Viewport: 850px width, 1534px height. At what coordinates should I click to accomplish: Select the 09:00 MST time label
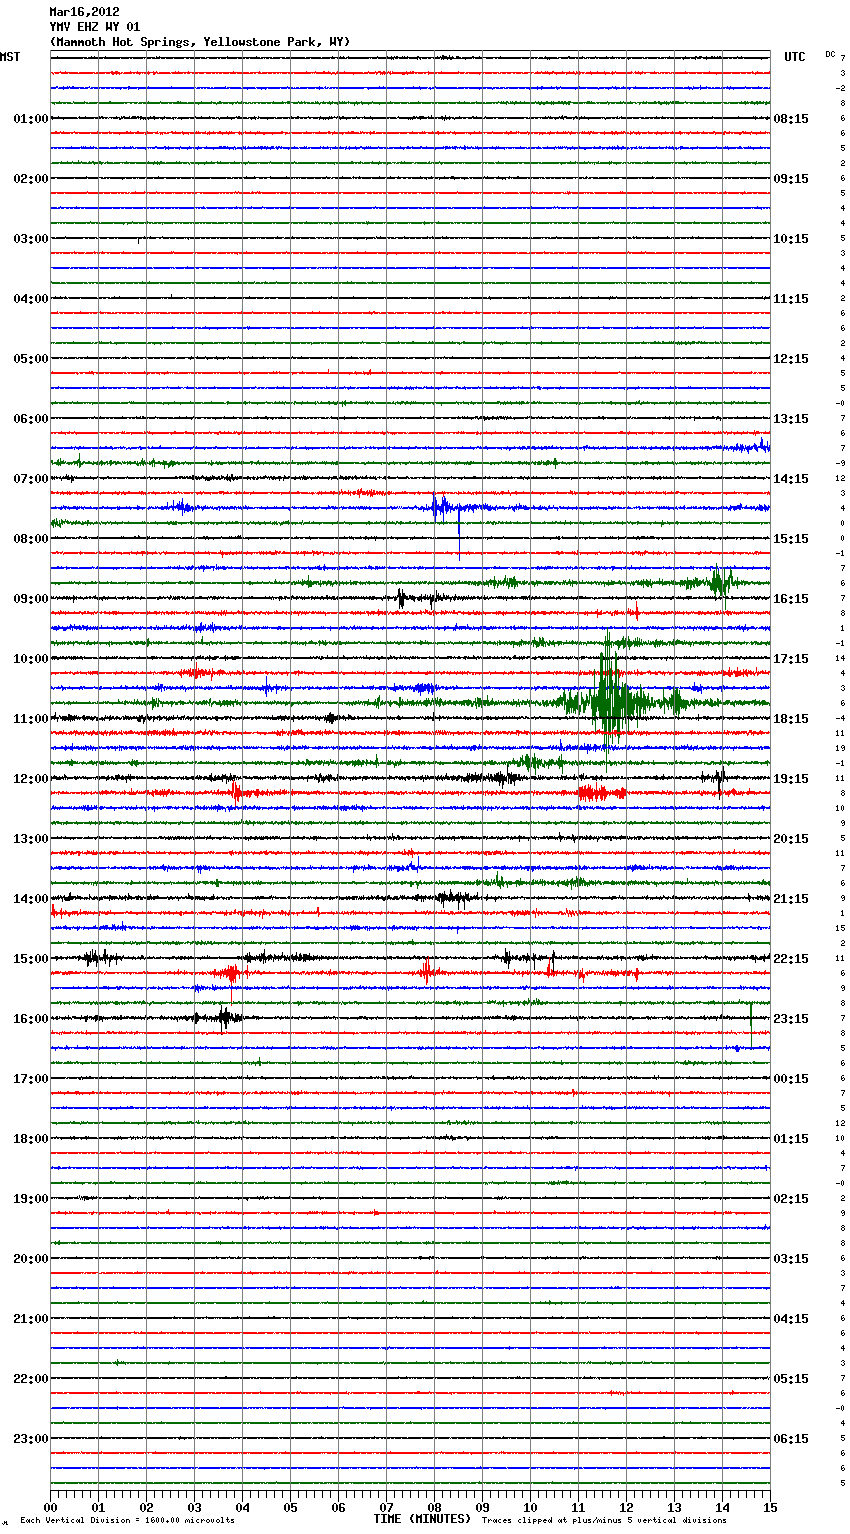(x=30, y=599)
